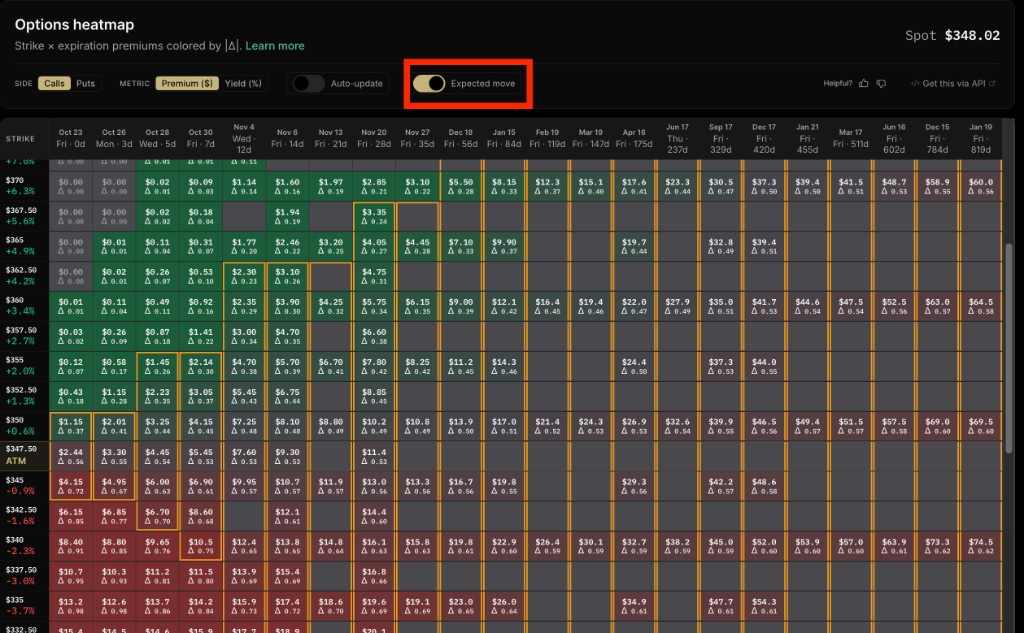Select the Nov 27 Fri 35d column header
Viewport: 1024px width, 633px height.
pos(417,138)
